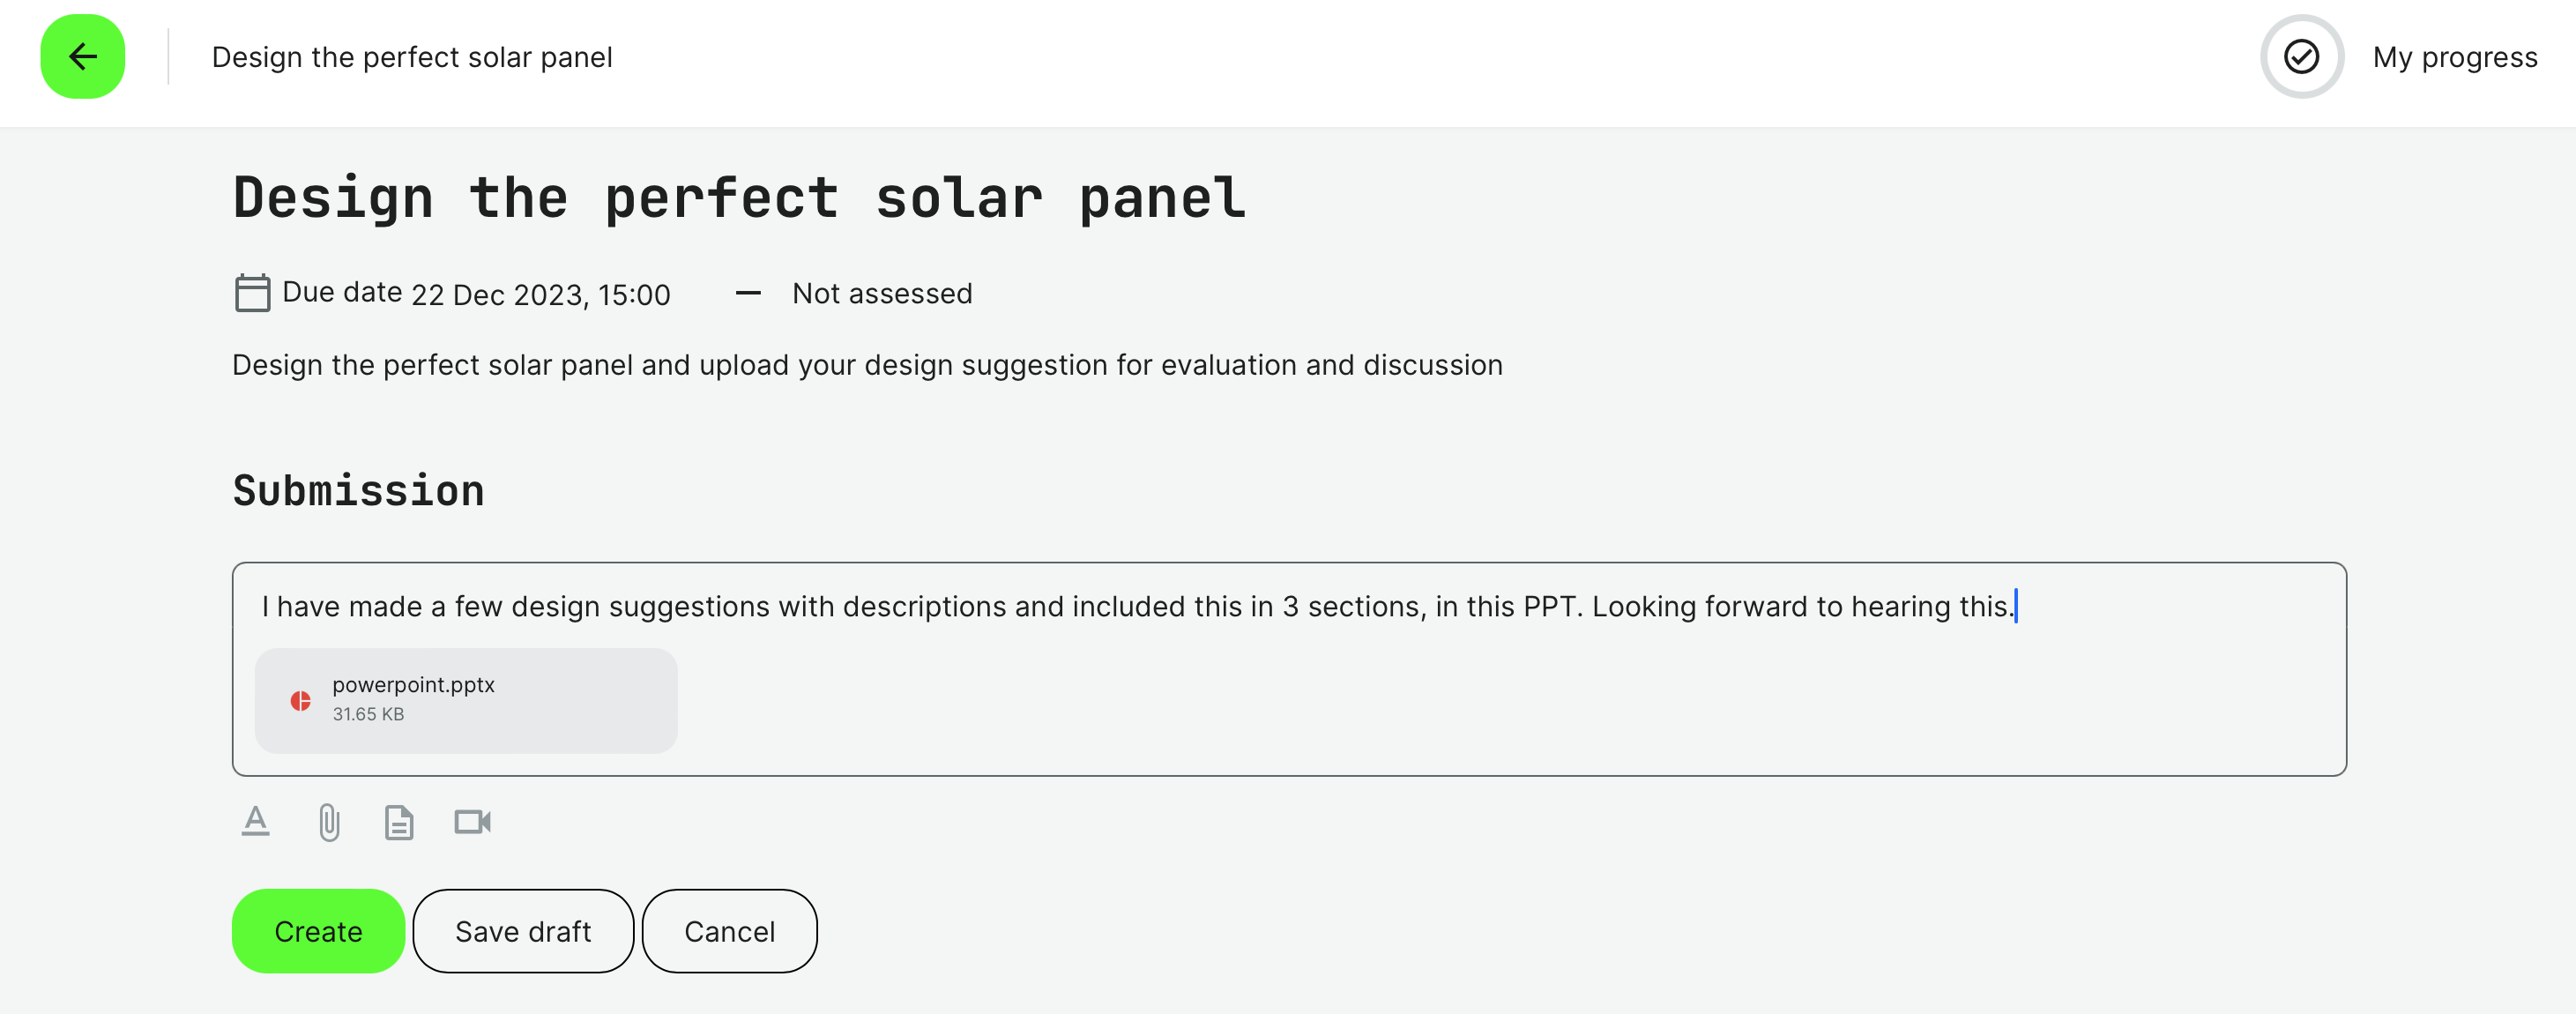Click the breadcrumb title in top bar
Image resolution: width=2576 pixels, height=1014 pixels.
pyautogui.click(x=412, y=57)
